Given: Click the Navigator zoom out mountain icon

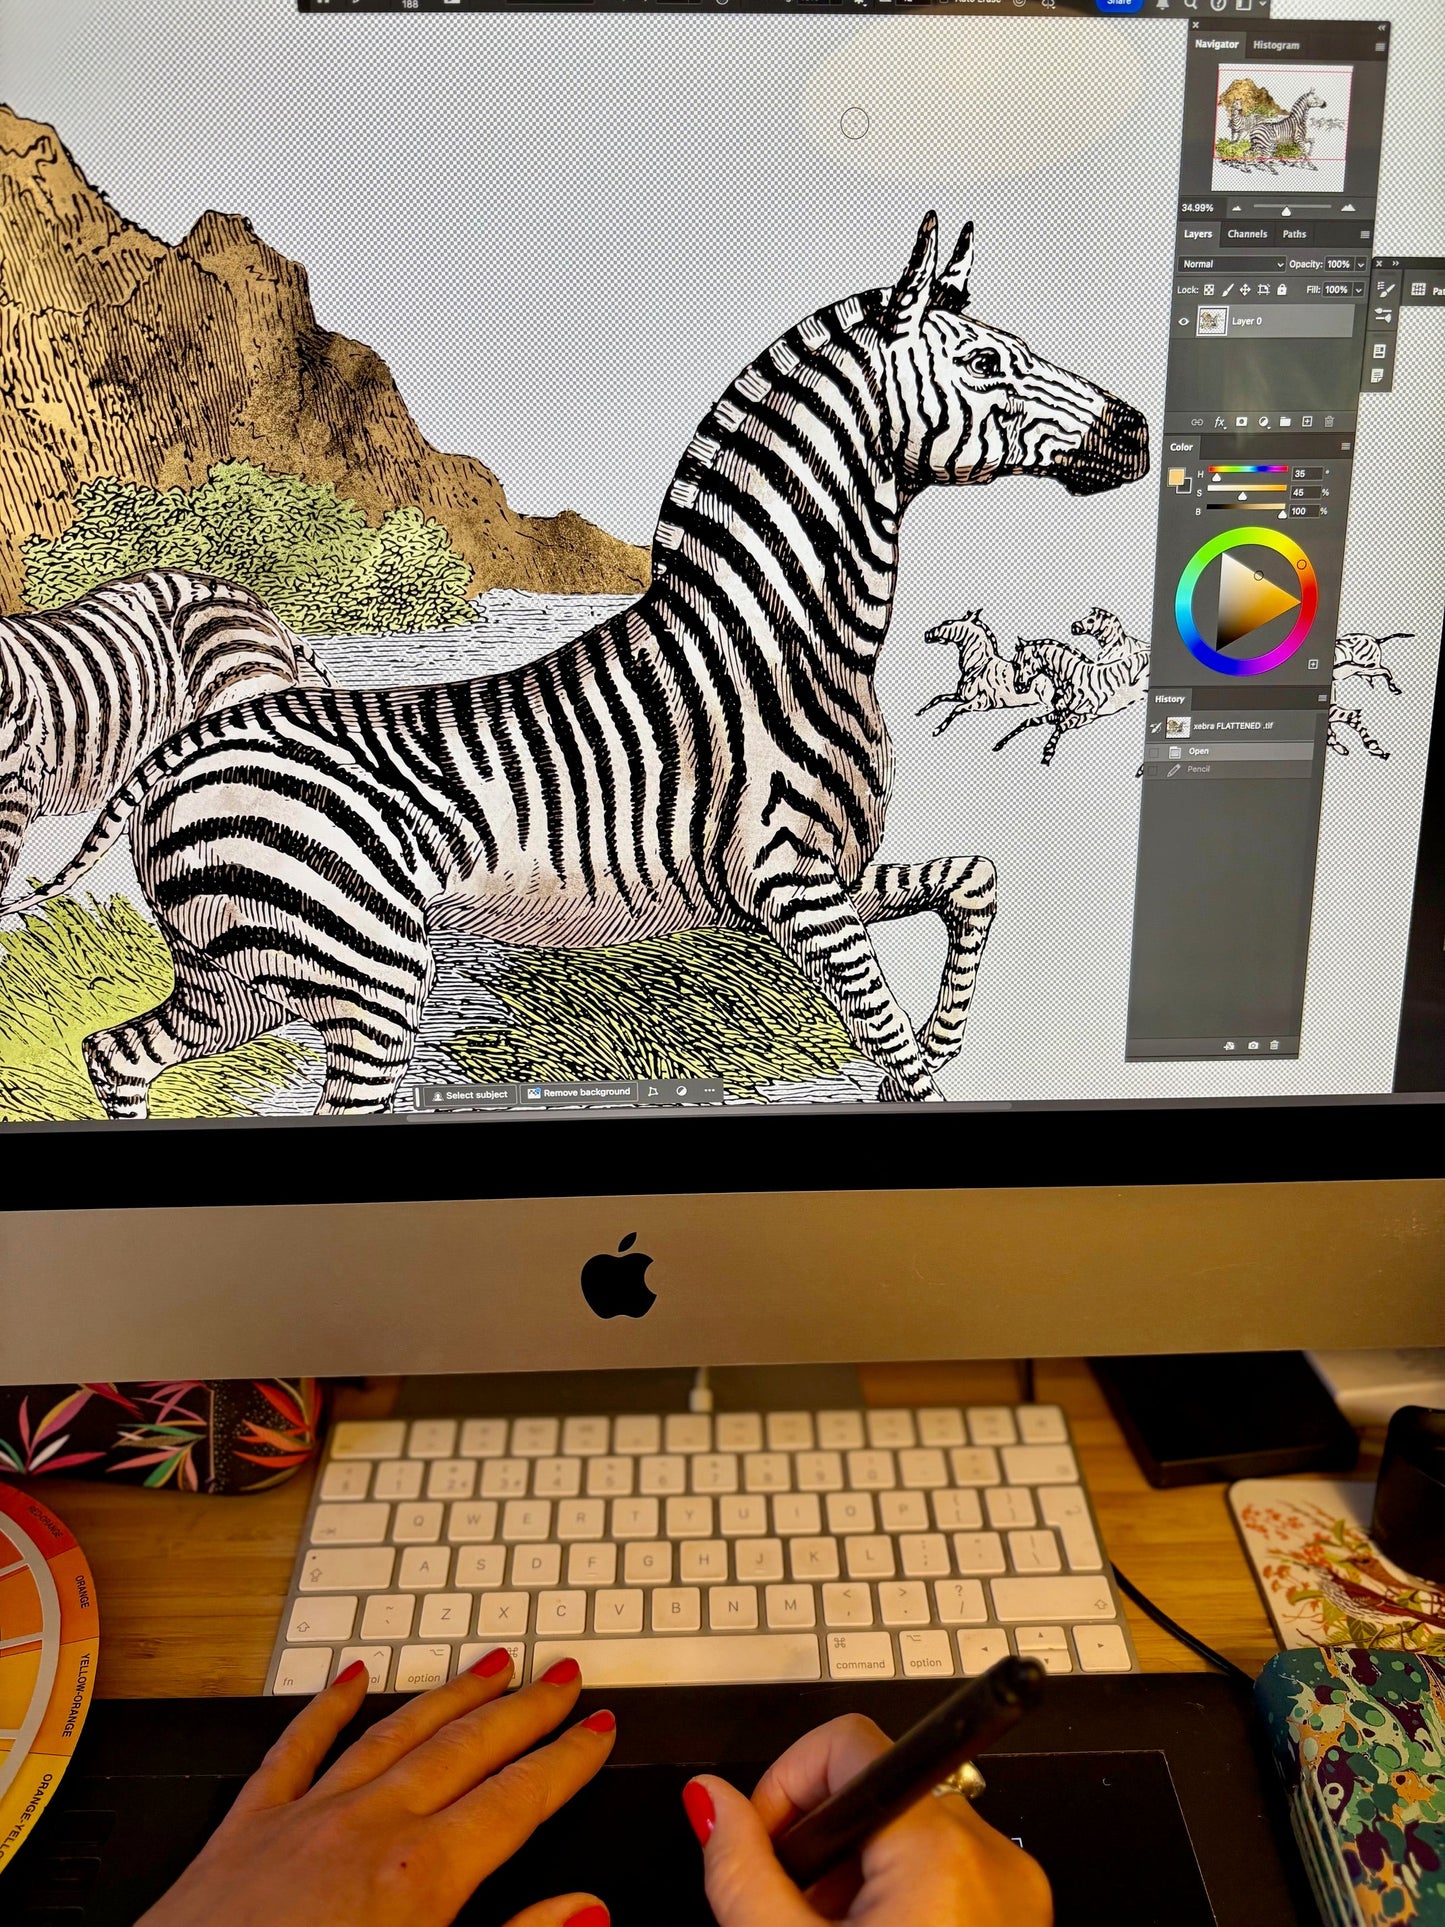Looking at the screenshot, I should pos(1237,208).
